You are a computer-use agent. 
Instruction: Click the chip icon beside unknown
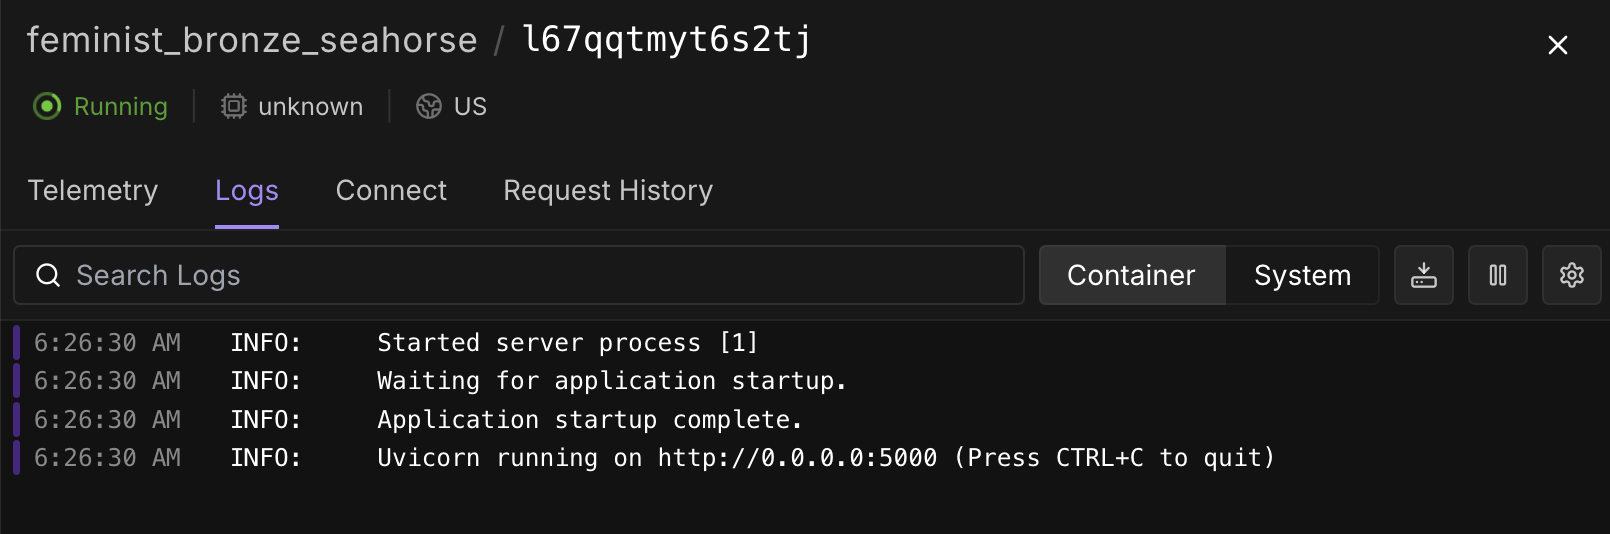click(x=233, y=106)
